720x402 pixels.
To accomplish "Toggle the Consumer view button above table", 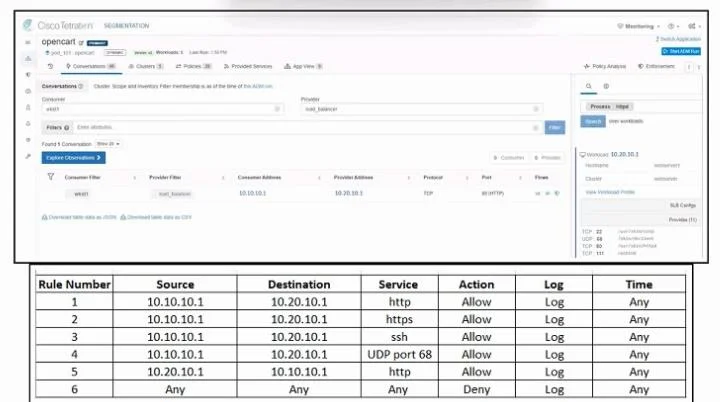I will tap(508, 158).
